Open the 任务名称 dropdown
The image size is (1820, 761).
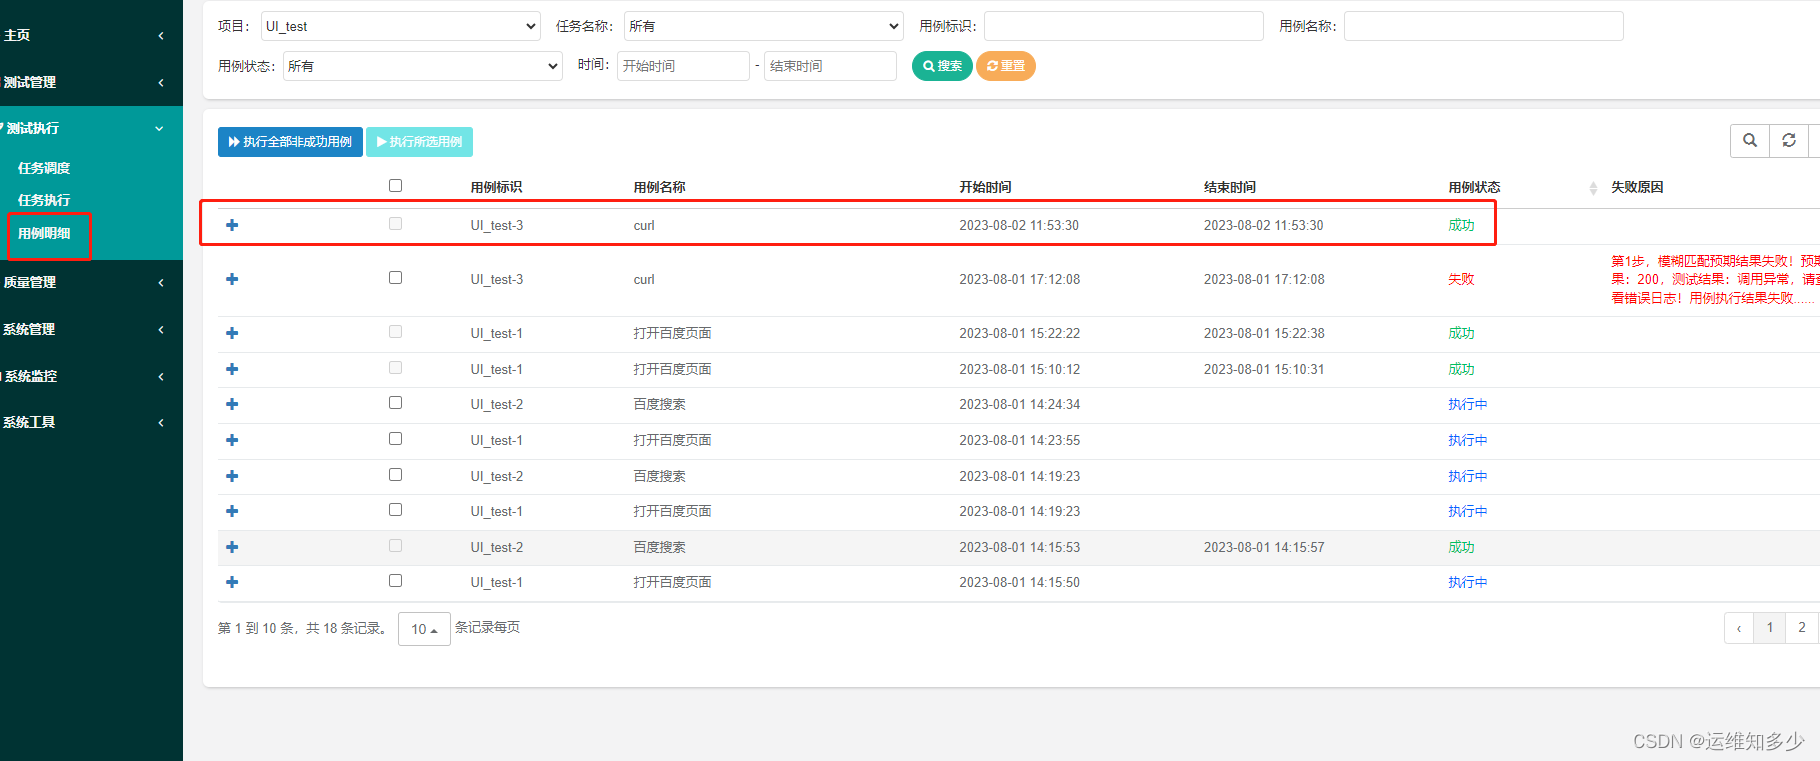(x=763, y=26)
